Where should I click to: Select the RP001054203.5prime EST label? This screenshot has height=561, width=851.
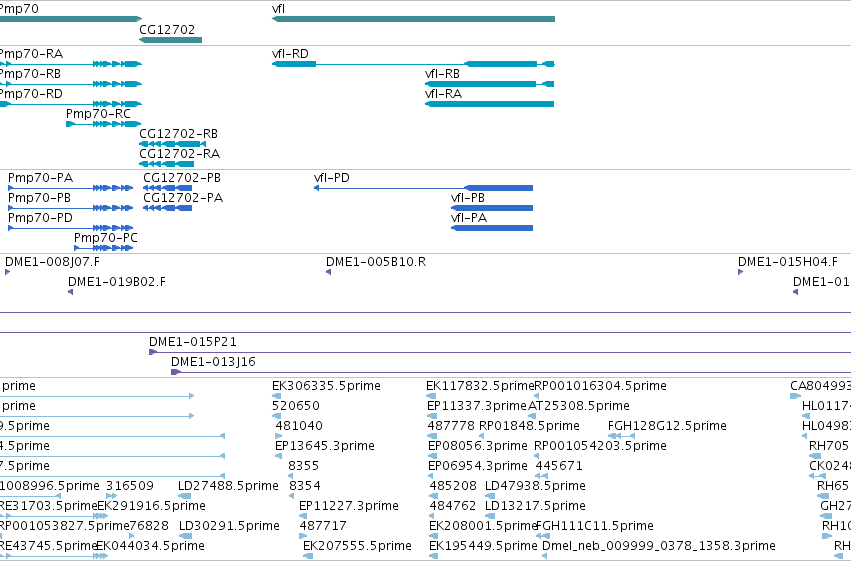coord(600,446)
